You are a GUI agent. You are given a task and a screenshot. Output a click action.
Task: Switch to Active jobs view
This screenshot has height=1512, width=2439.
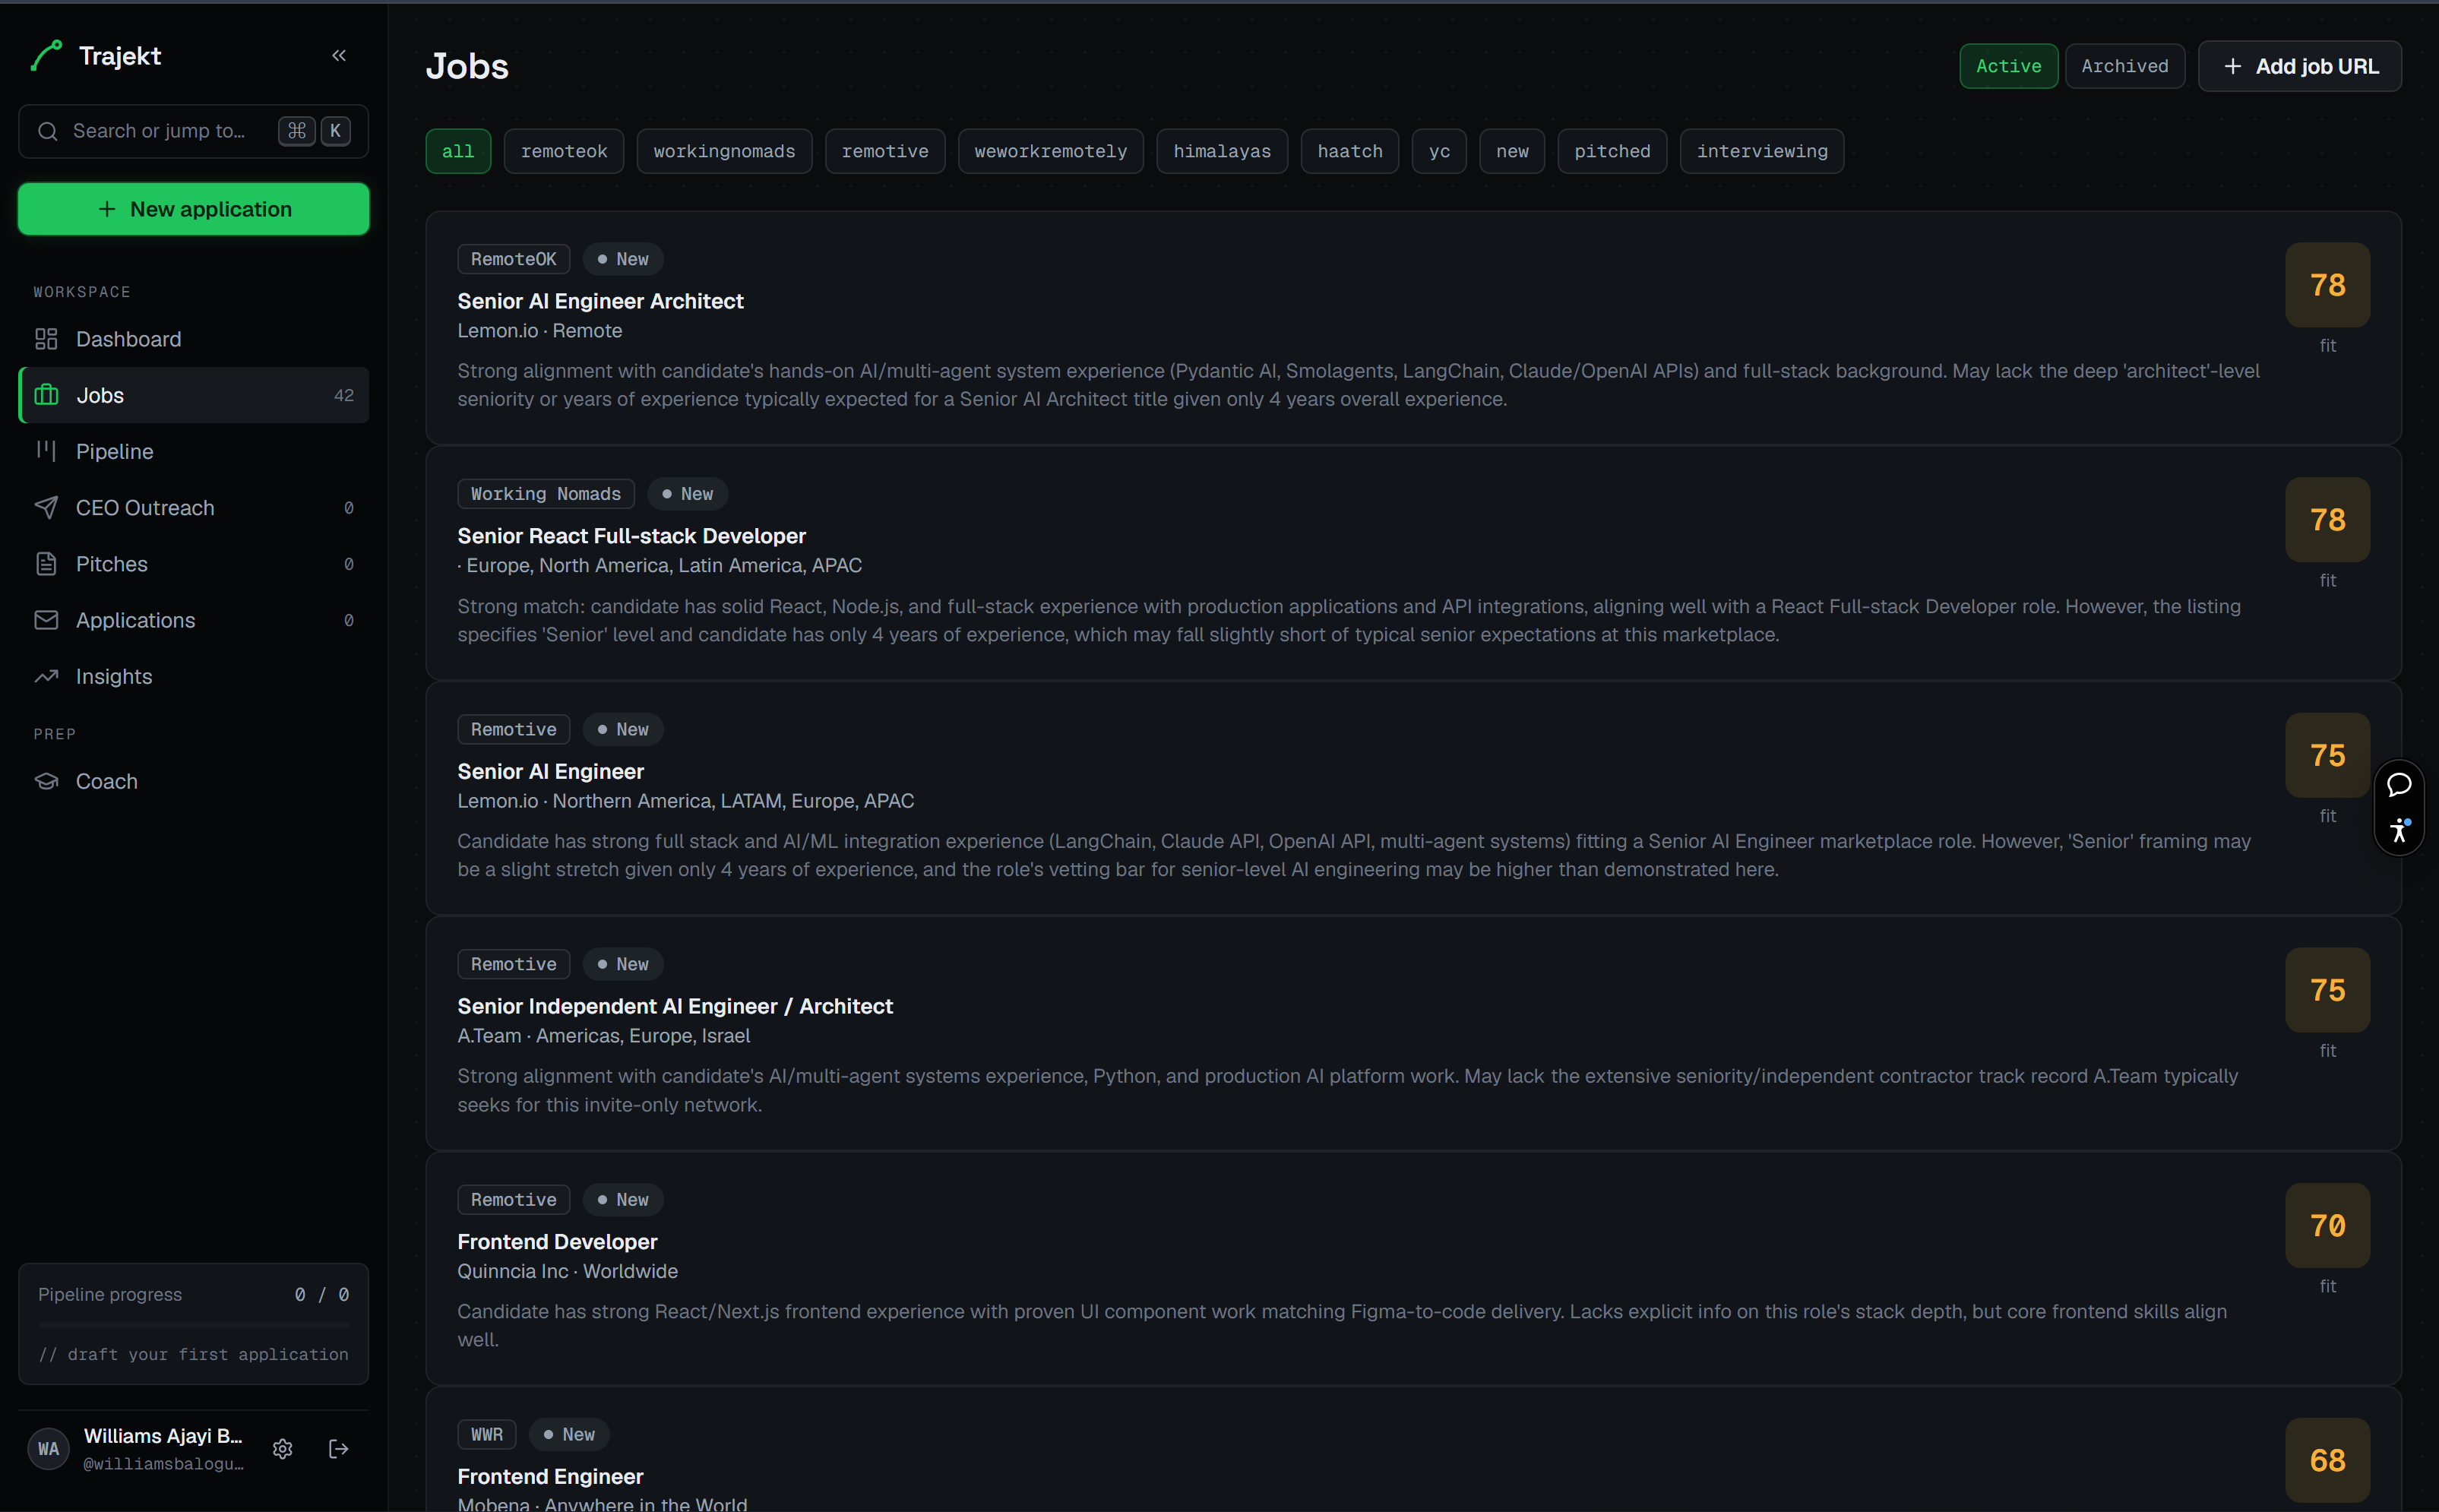(2008, 66)
